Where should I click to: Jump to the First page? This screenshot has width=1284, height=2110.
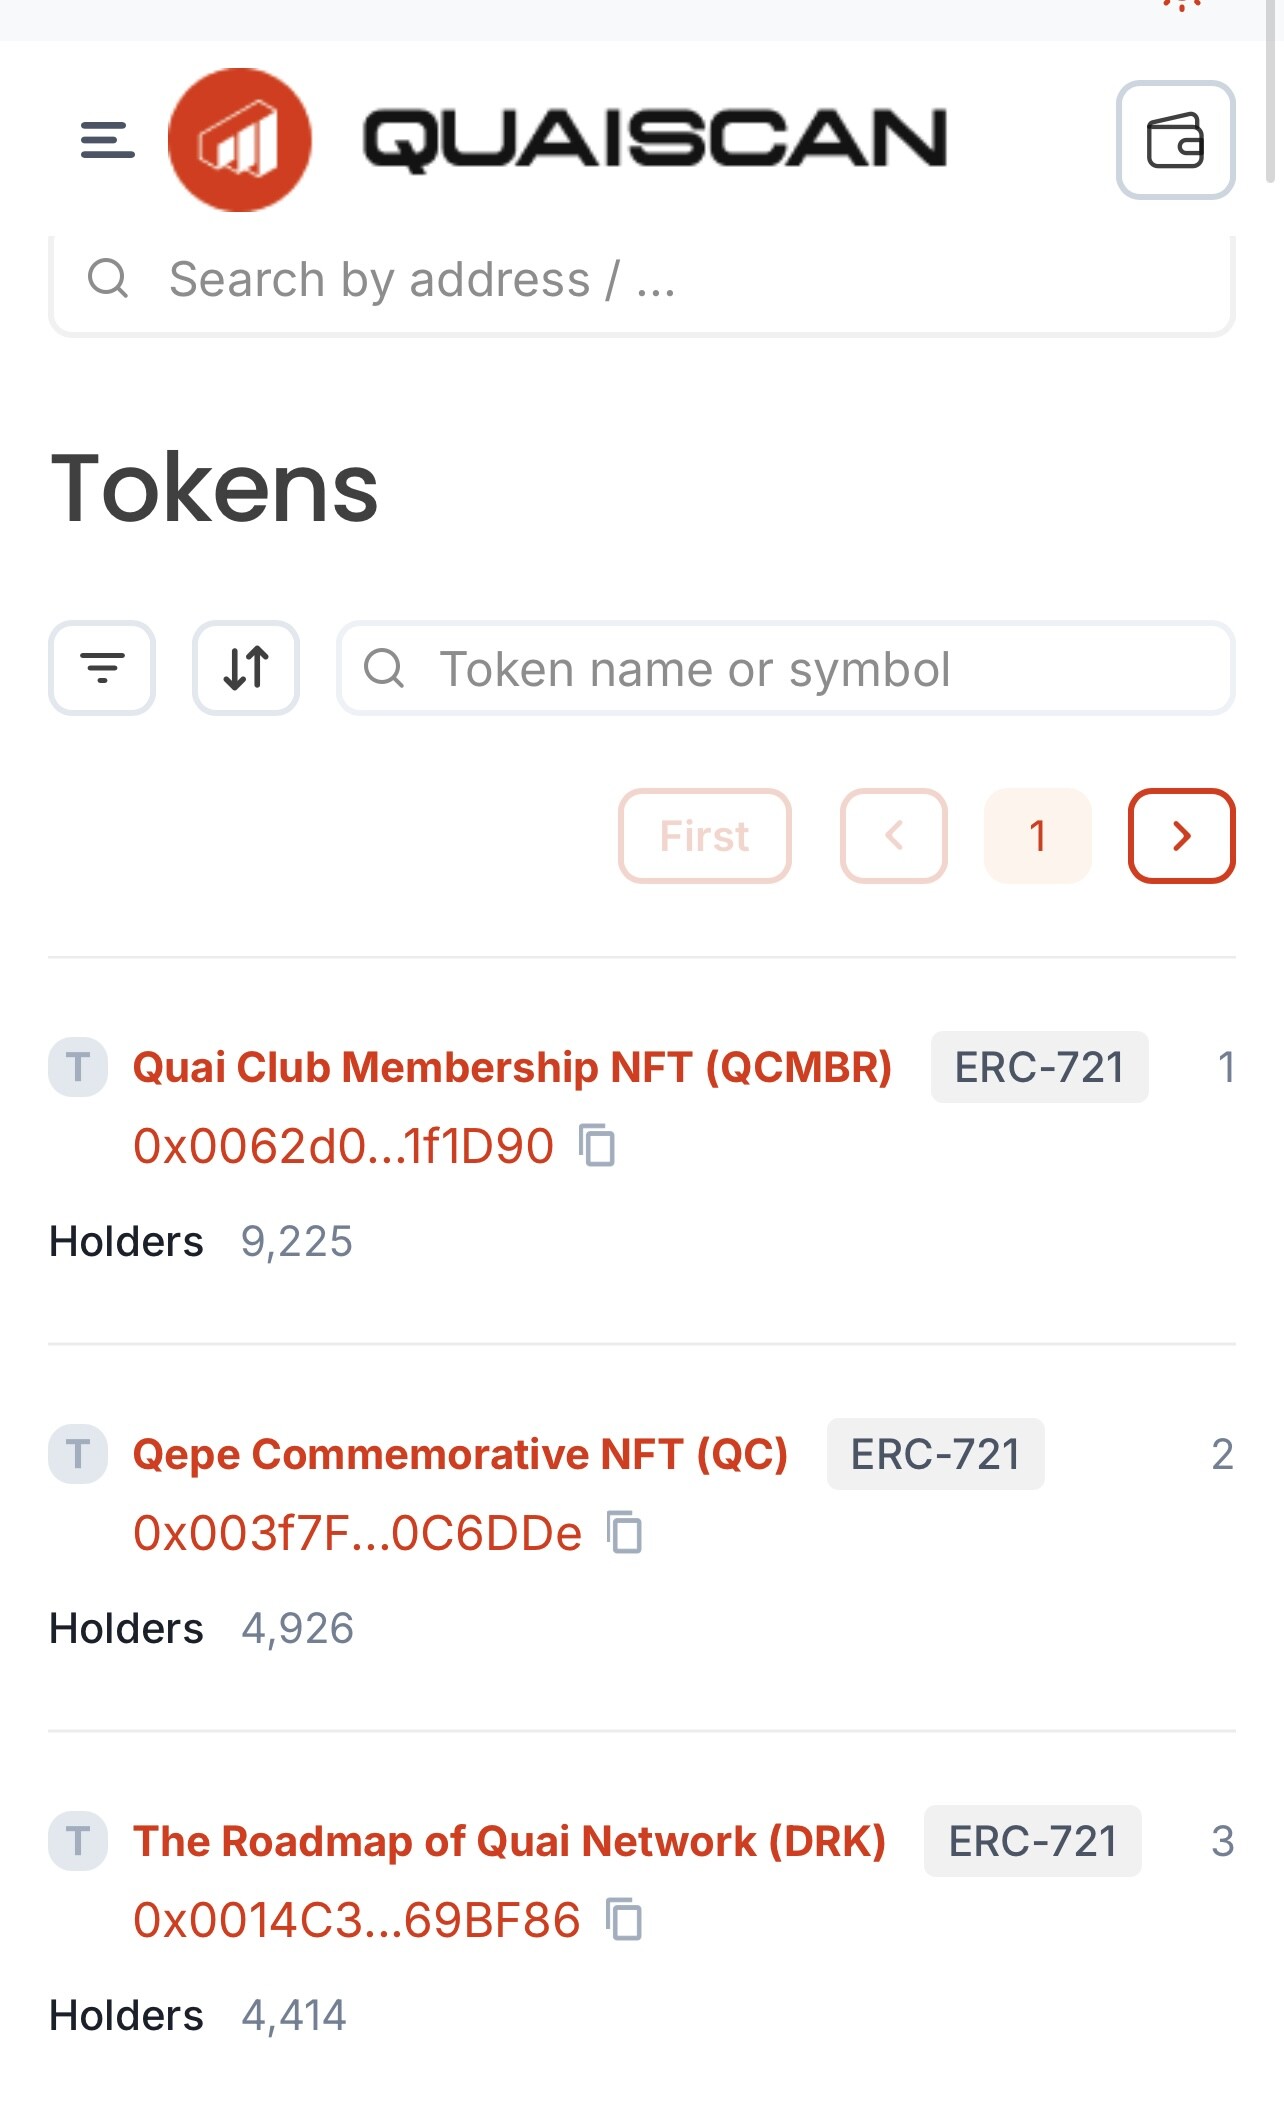705,836
